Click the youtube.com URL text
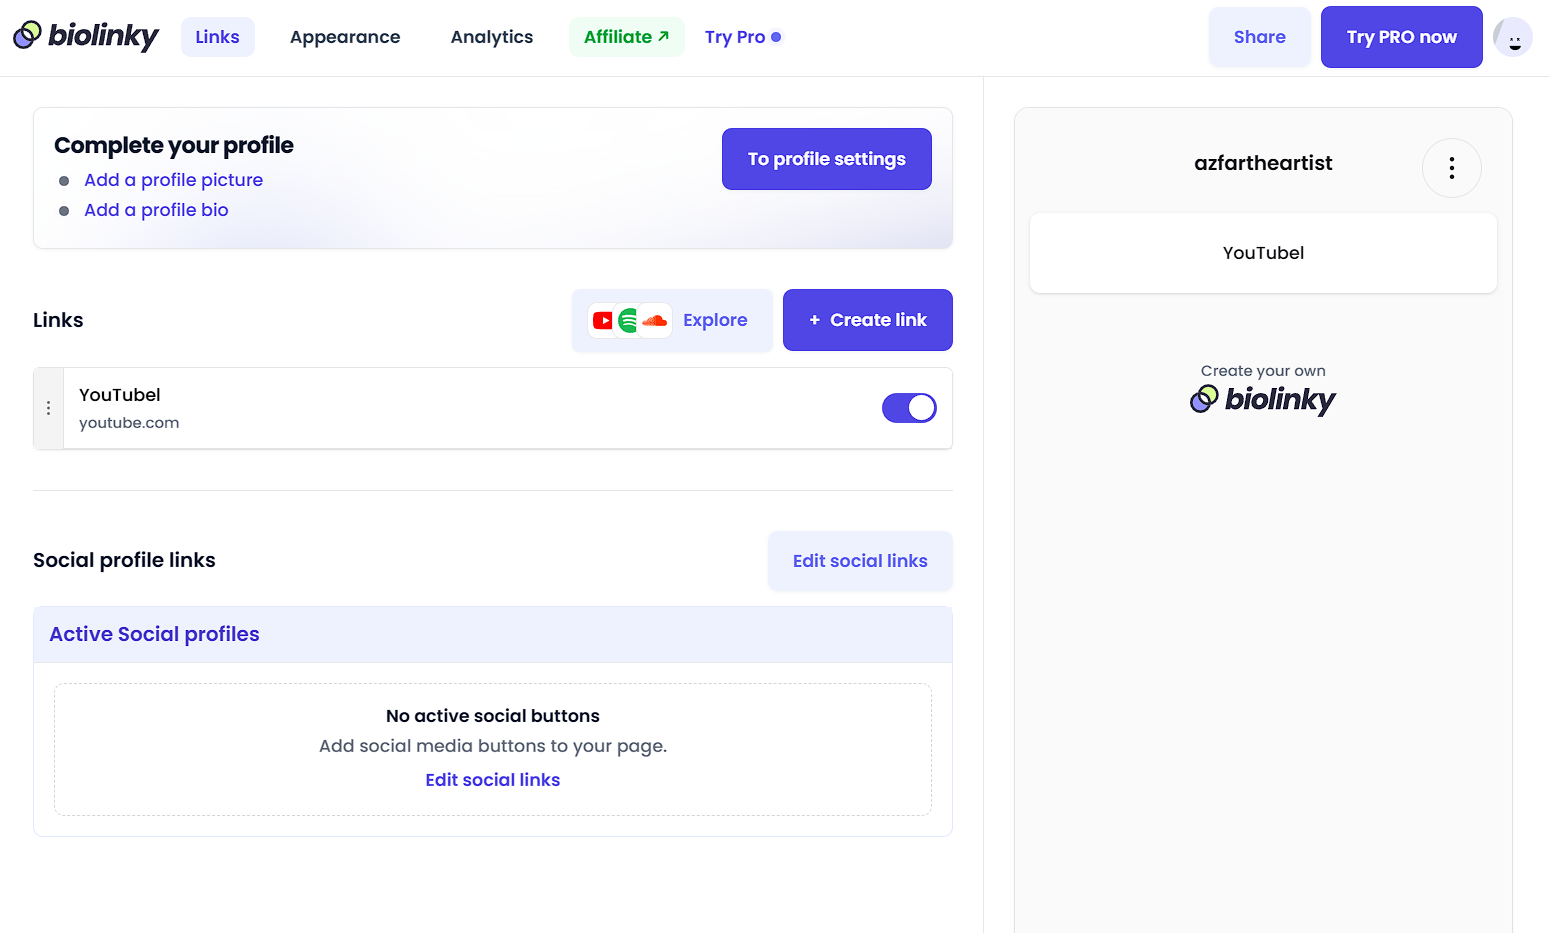 click(x=129, y=423)
